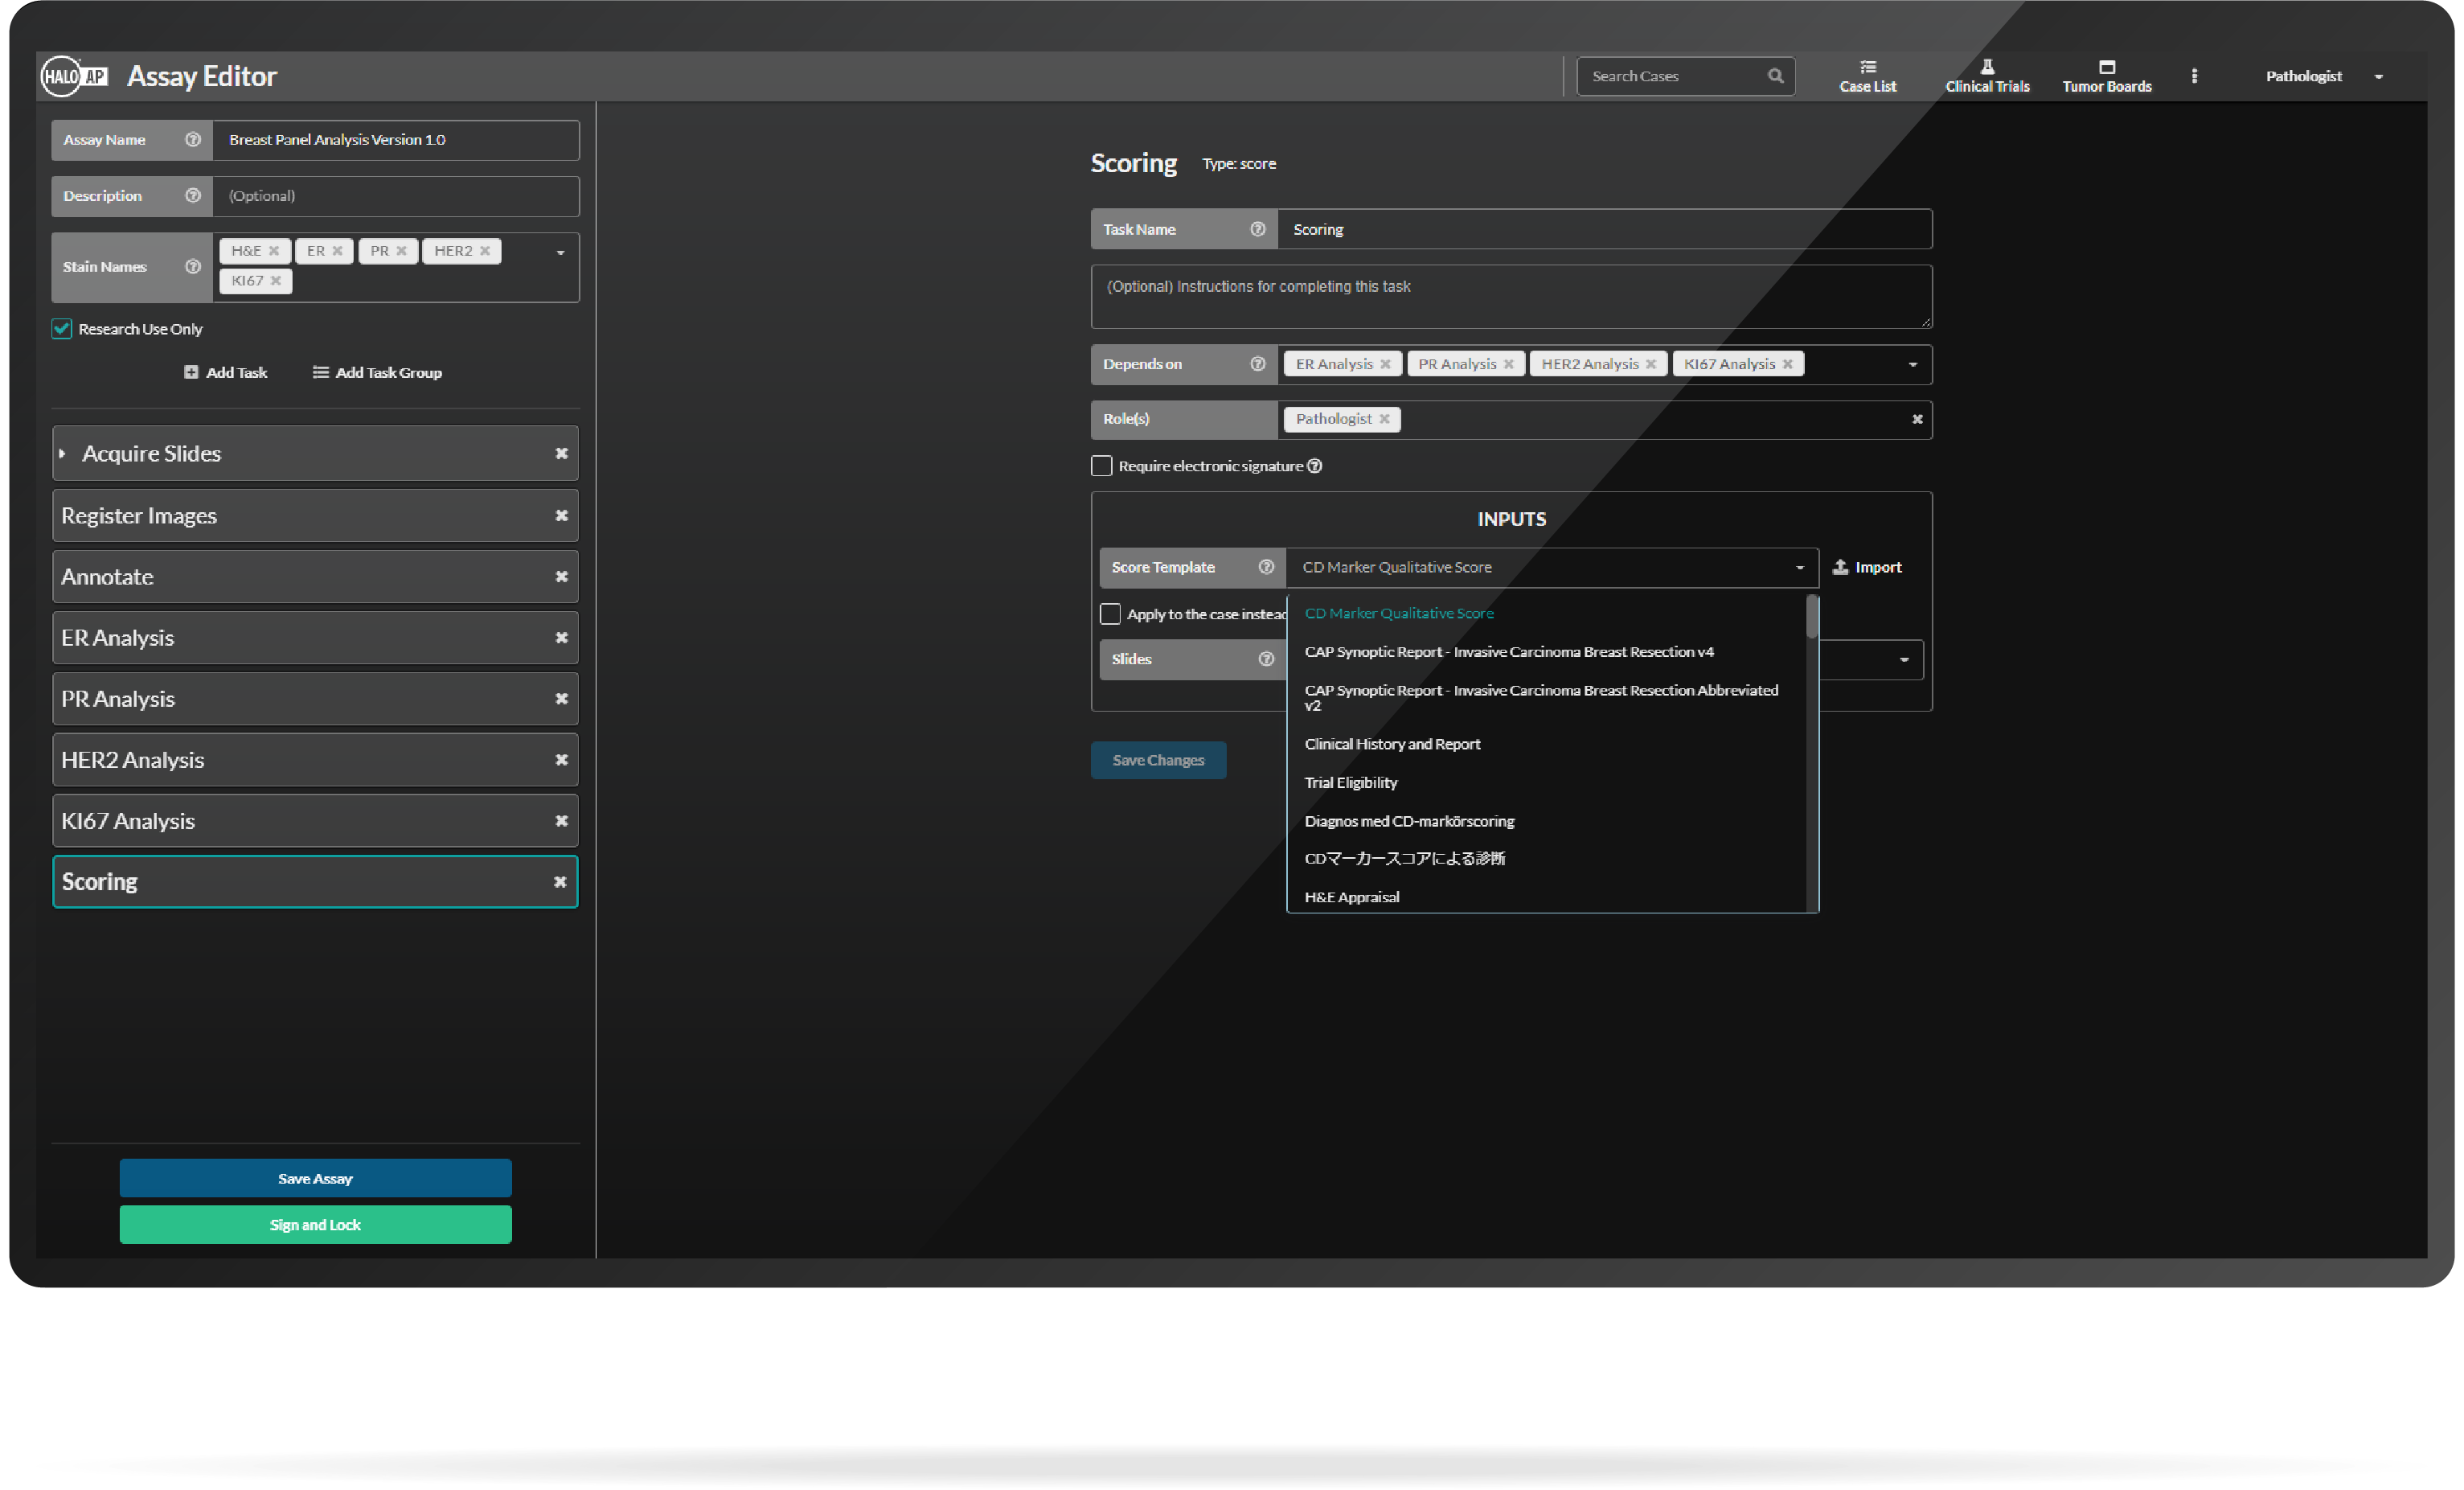Delete the ER Analysis task
This screenshot has width=2464, height=1490.
pyautogui.click(x=561, y=638)
